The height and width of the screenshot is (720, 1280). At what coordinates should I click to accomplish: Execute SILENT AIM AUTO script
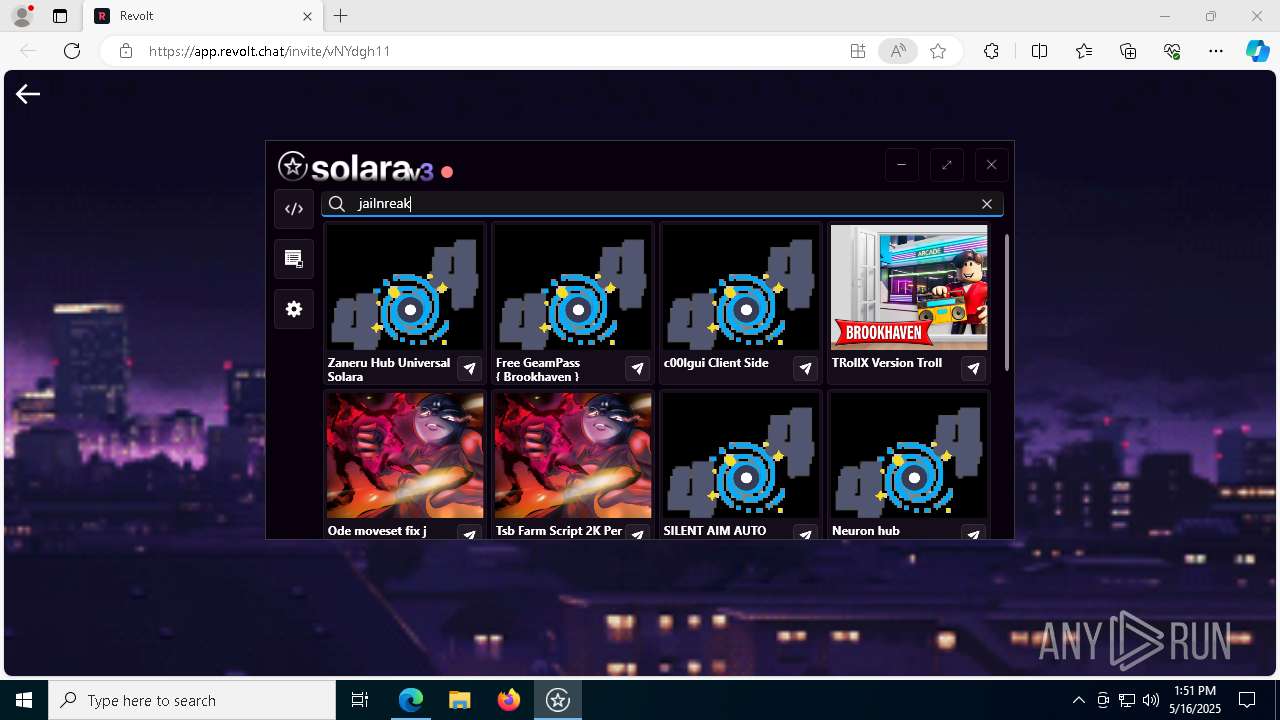pyautogui.click(x=805, y=534)
